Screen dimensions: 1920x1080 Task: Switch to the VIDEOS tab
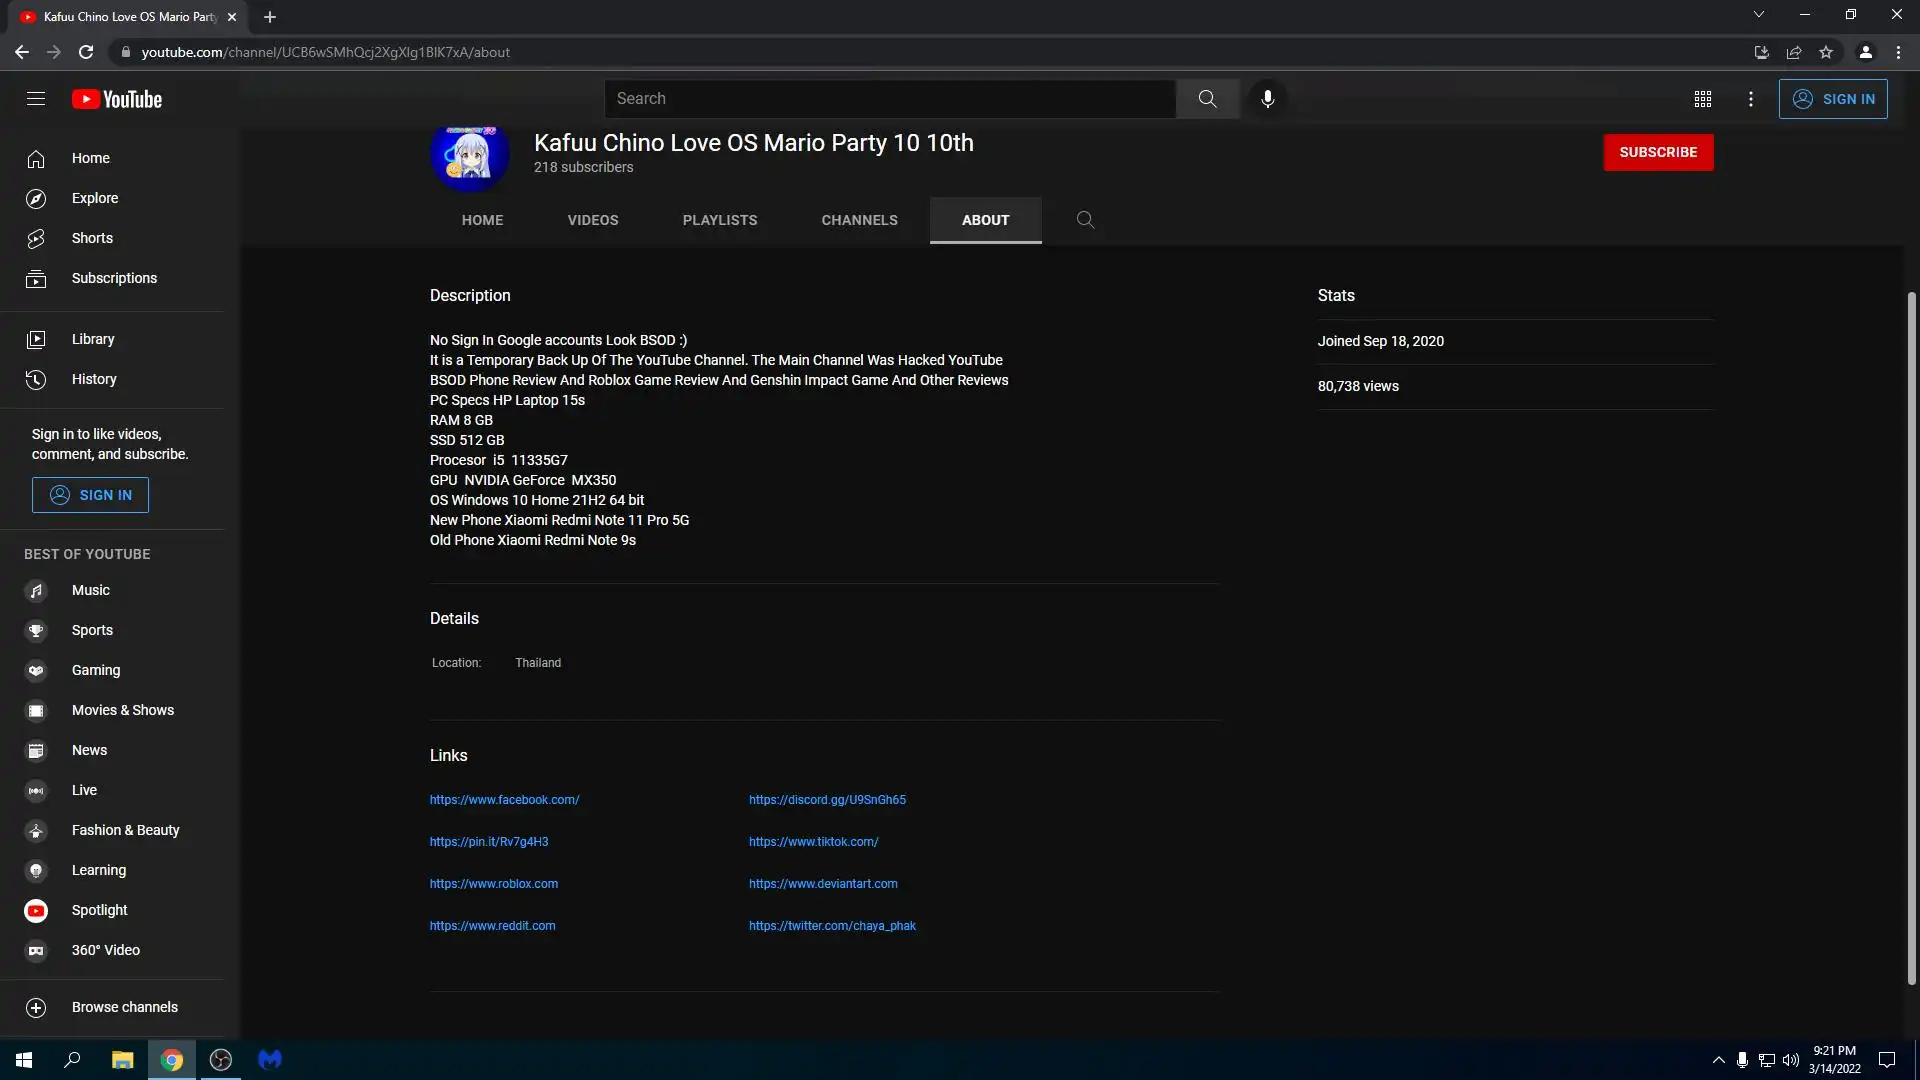(592, 220)
